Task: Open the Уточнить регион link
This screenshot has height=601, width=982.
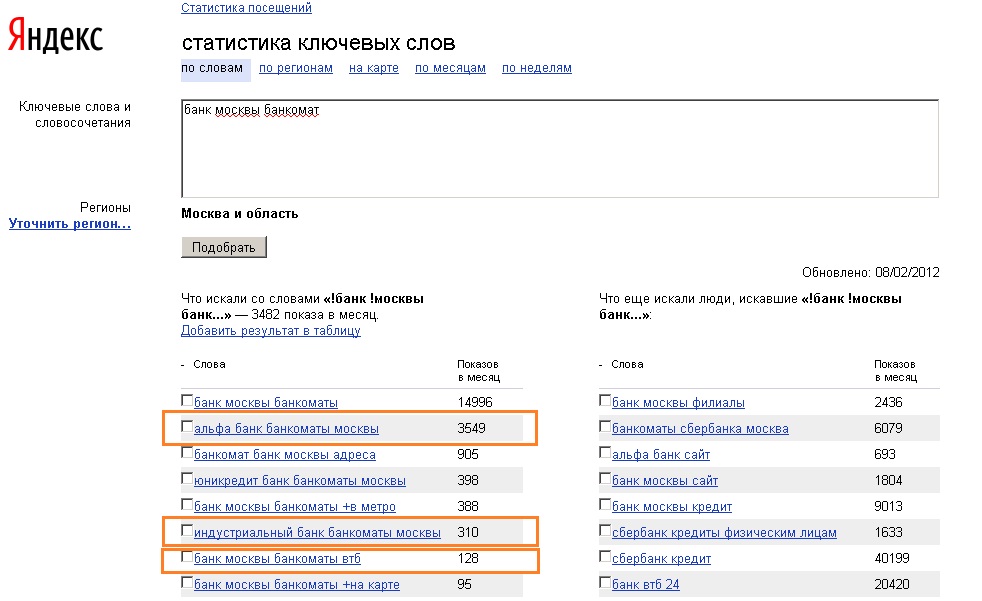Action: tap(70, 224)
